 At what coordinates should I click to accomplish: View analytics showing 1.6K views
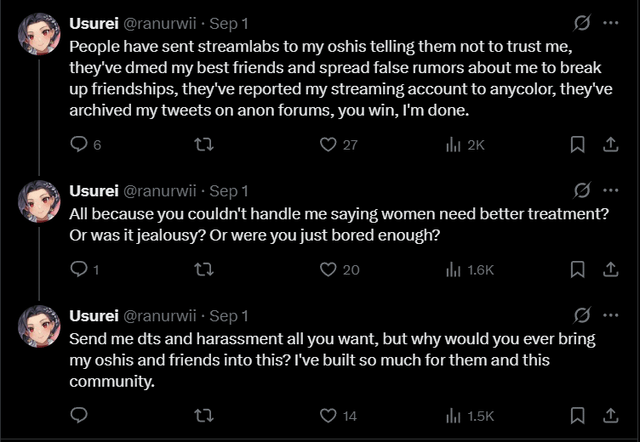[453, 269]
